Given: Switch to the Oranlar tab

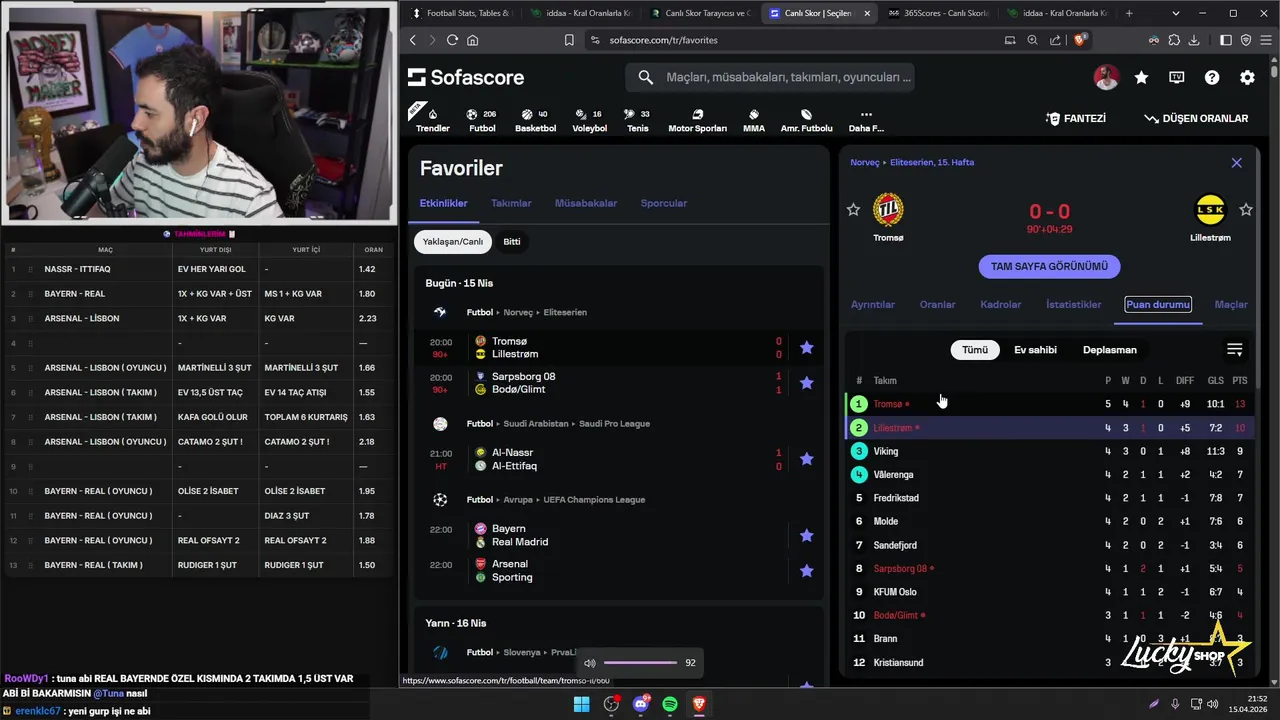Looking at the screenshot, I should coord(938,304).
